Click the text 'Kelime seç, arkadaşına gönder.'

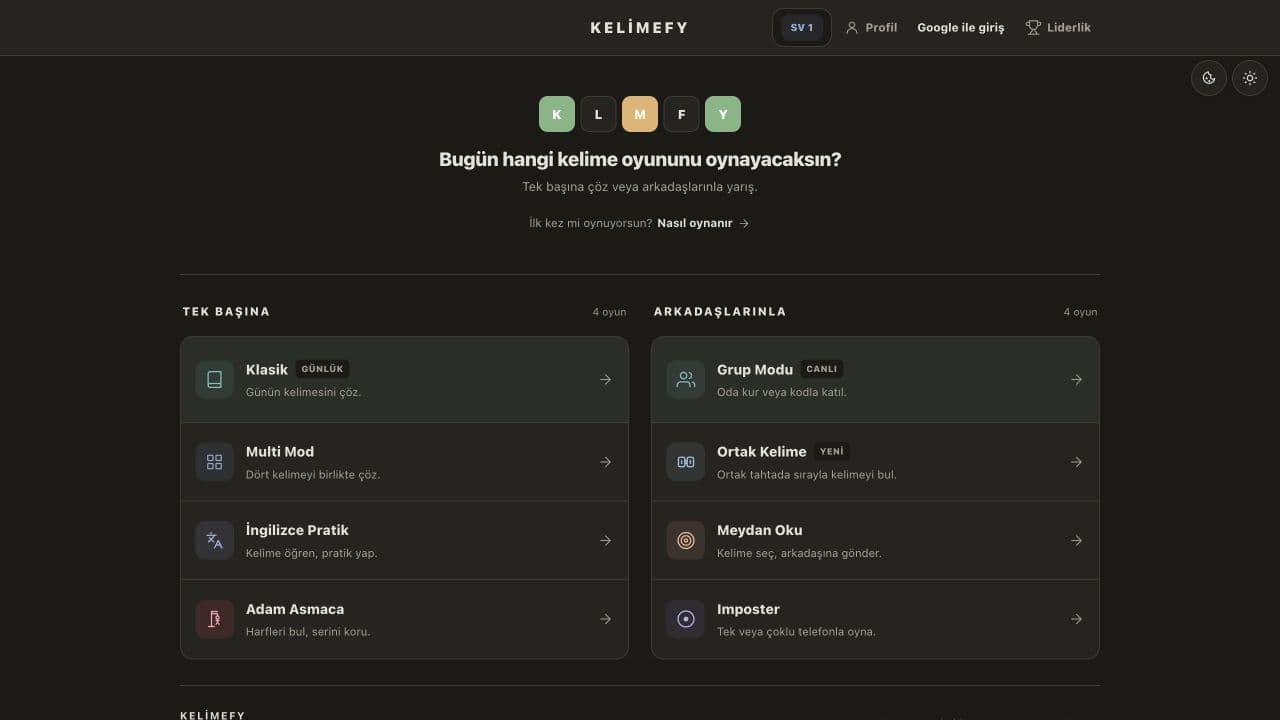click(x=799, y=553)
